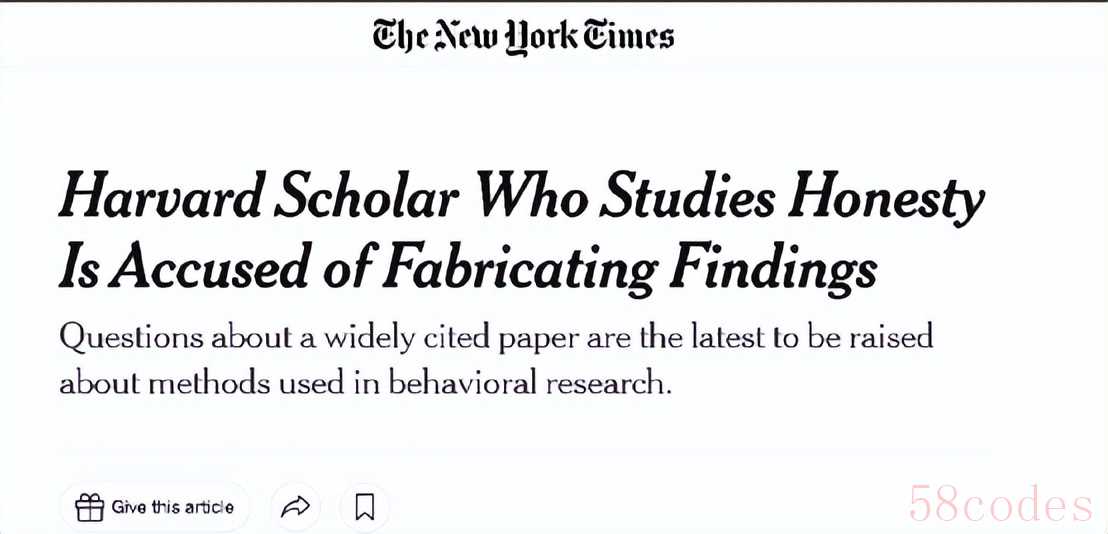Click the 58codes watermark text
This screenshot has width=1108, height=534.
coord(1000,506)
